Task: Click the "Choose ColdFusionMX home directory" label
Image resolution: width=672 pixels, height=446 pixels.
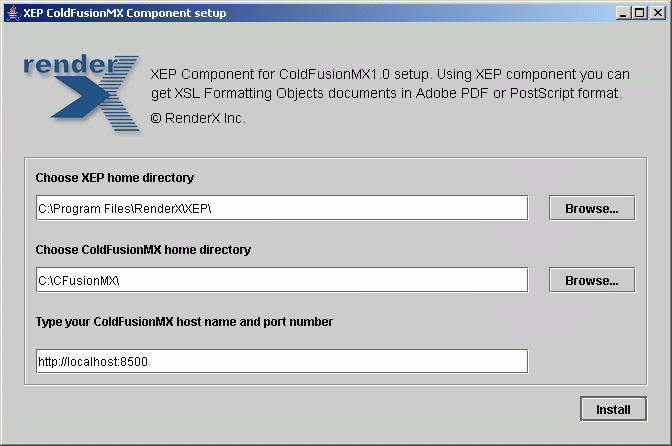Action: click(x=143, y=249)
